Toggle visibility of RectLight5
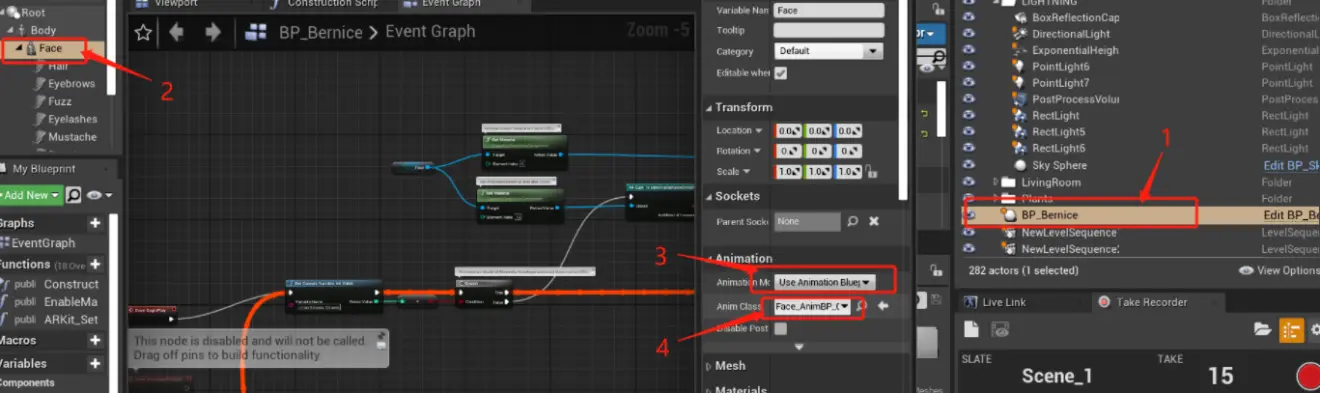The height and width of the screenshot is (393, 1320). tap(968, 131)
